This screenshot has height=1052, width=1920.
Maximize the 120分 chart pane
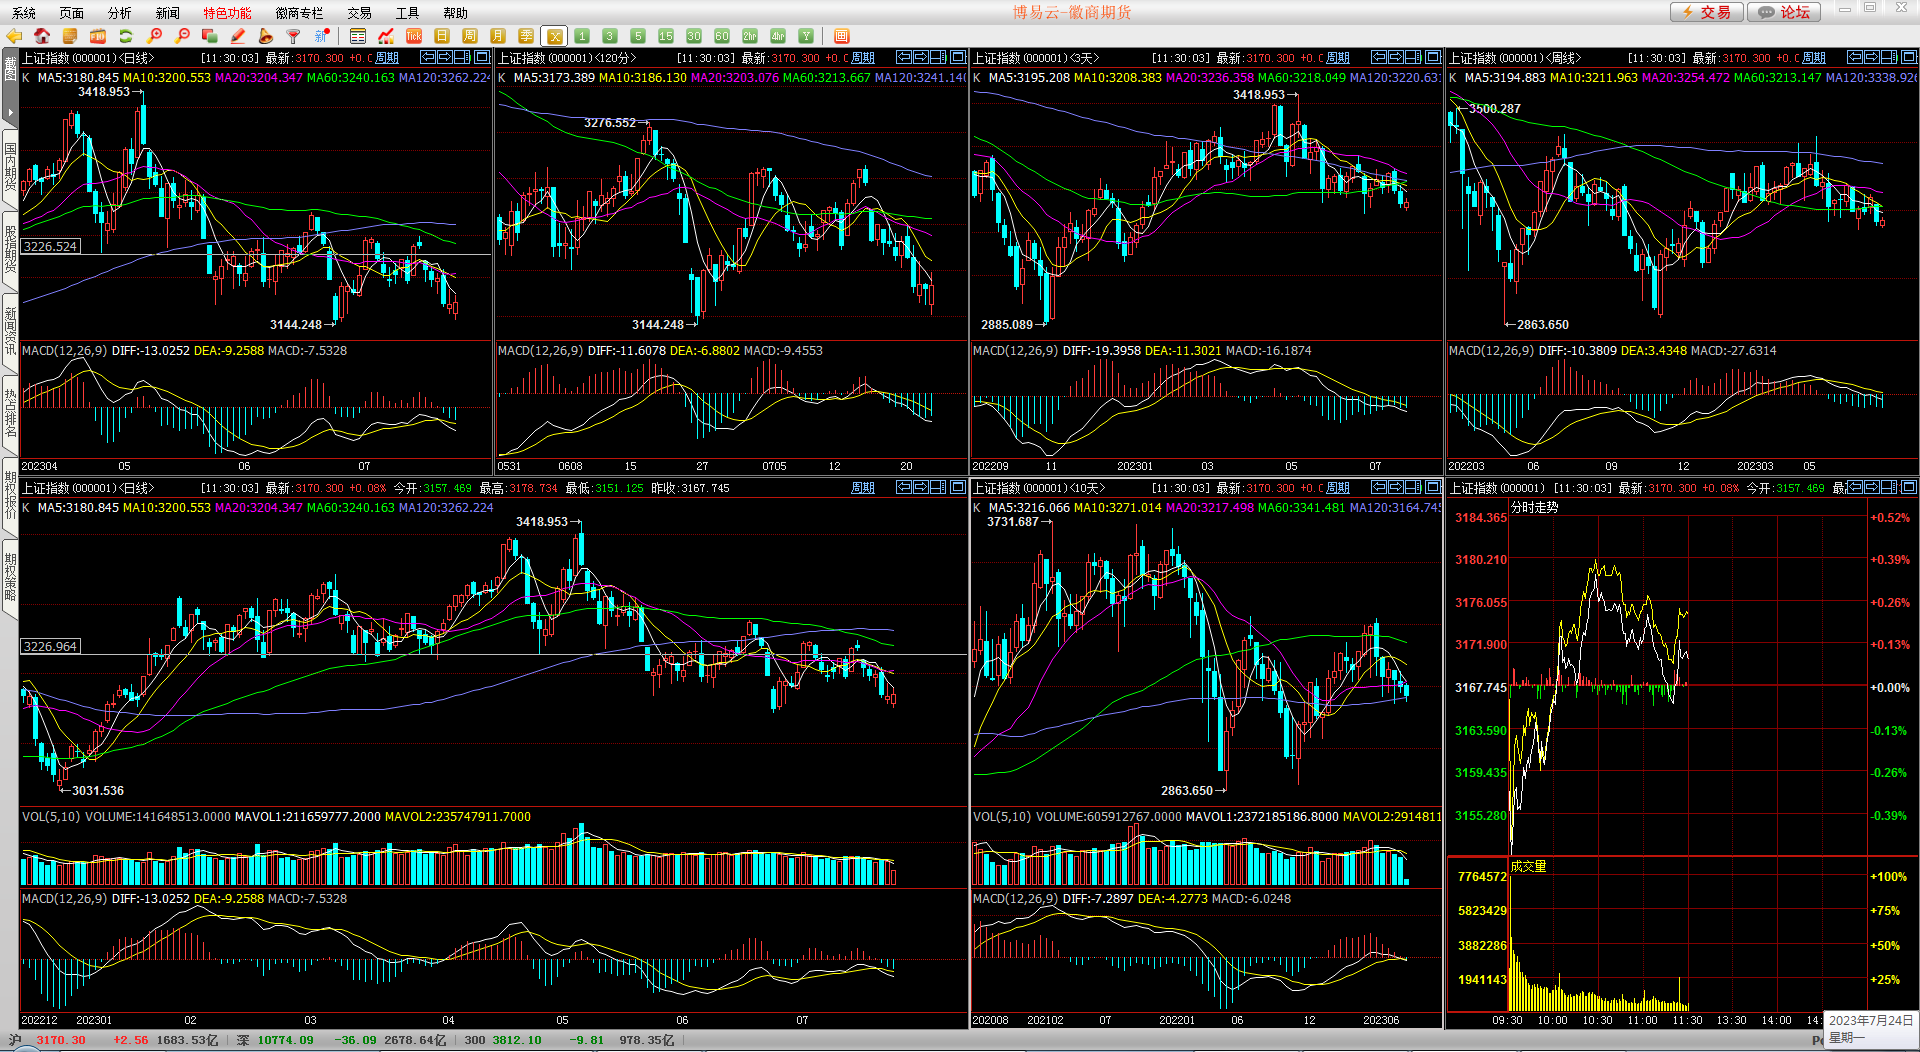pyautogui.click(x=958, y=57)
